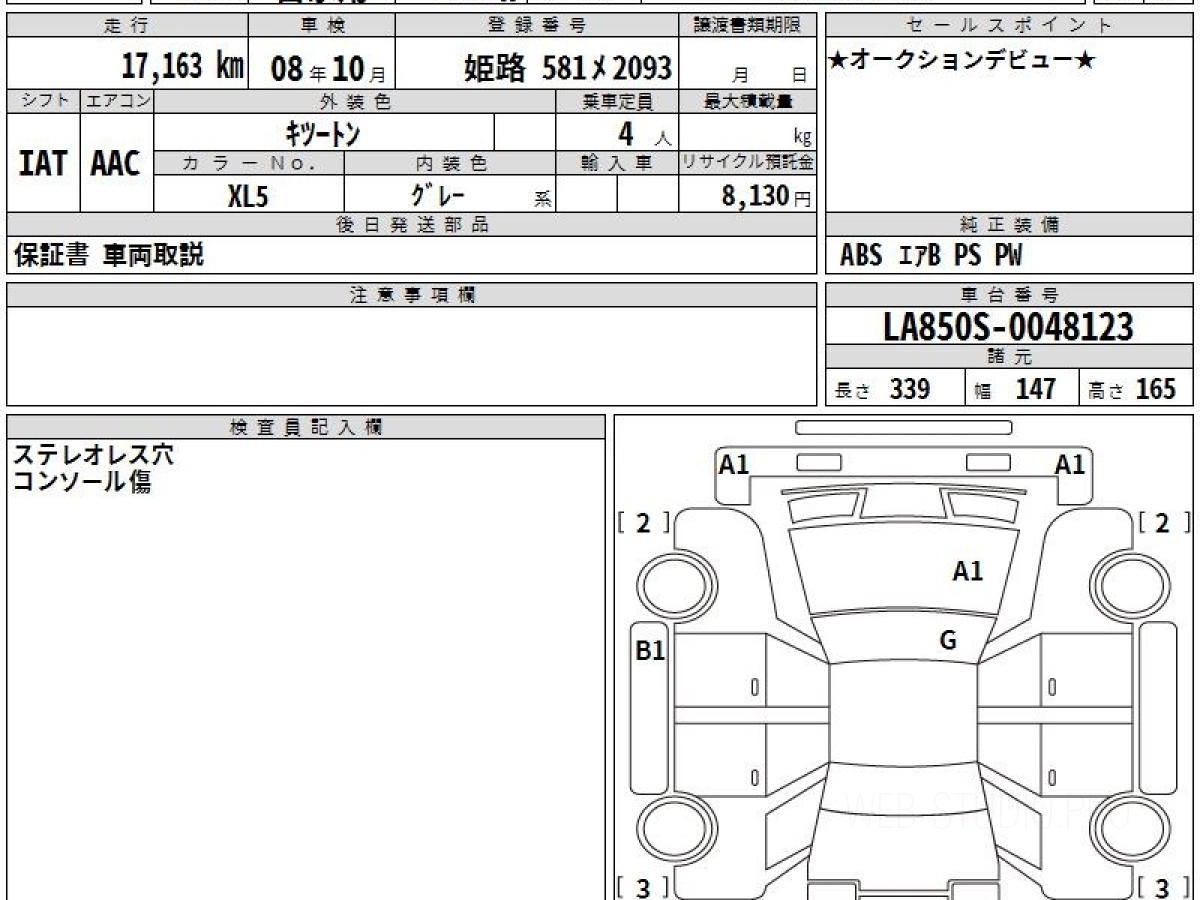
Task: Select color code XL5
Action: coord(248,195)
